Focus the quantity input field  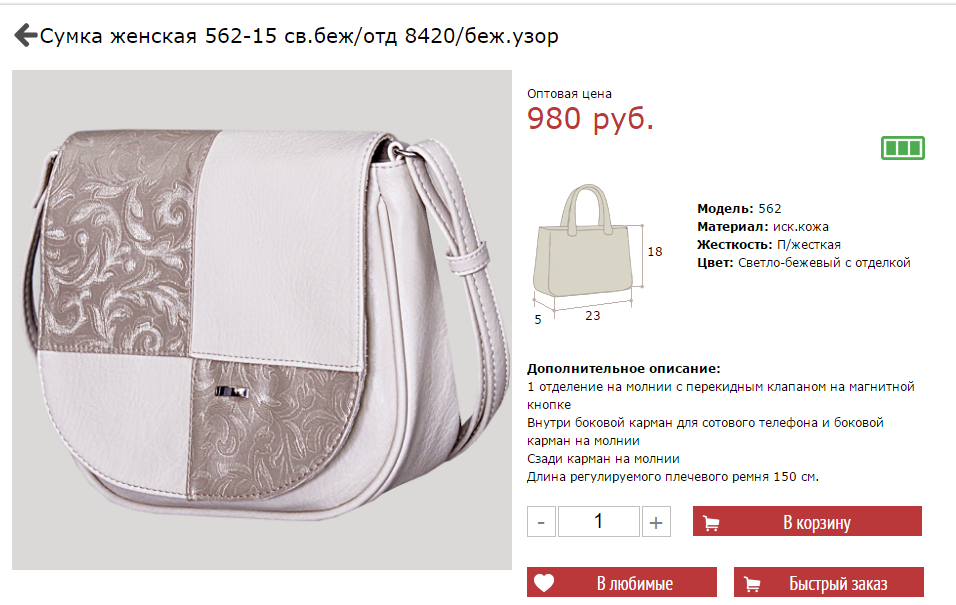(599, 522)
